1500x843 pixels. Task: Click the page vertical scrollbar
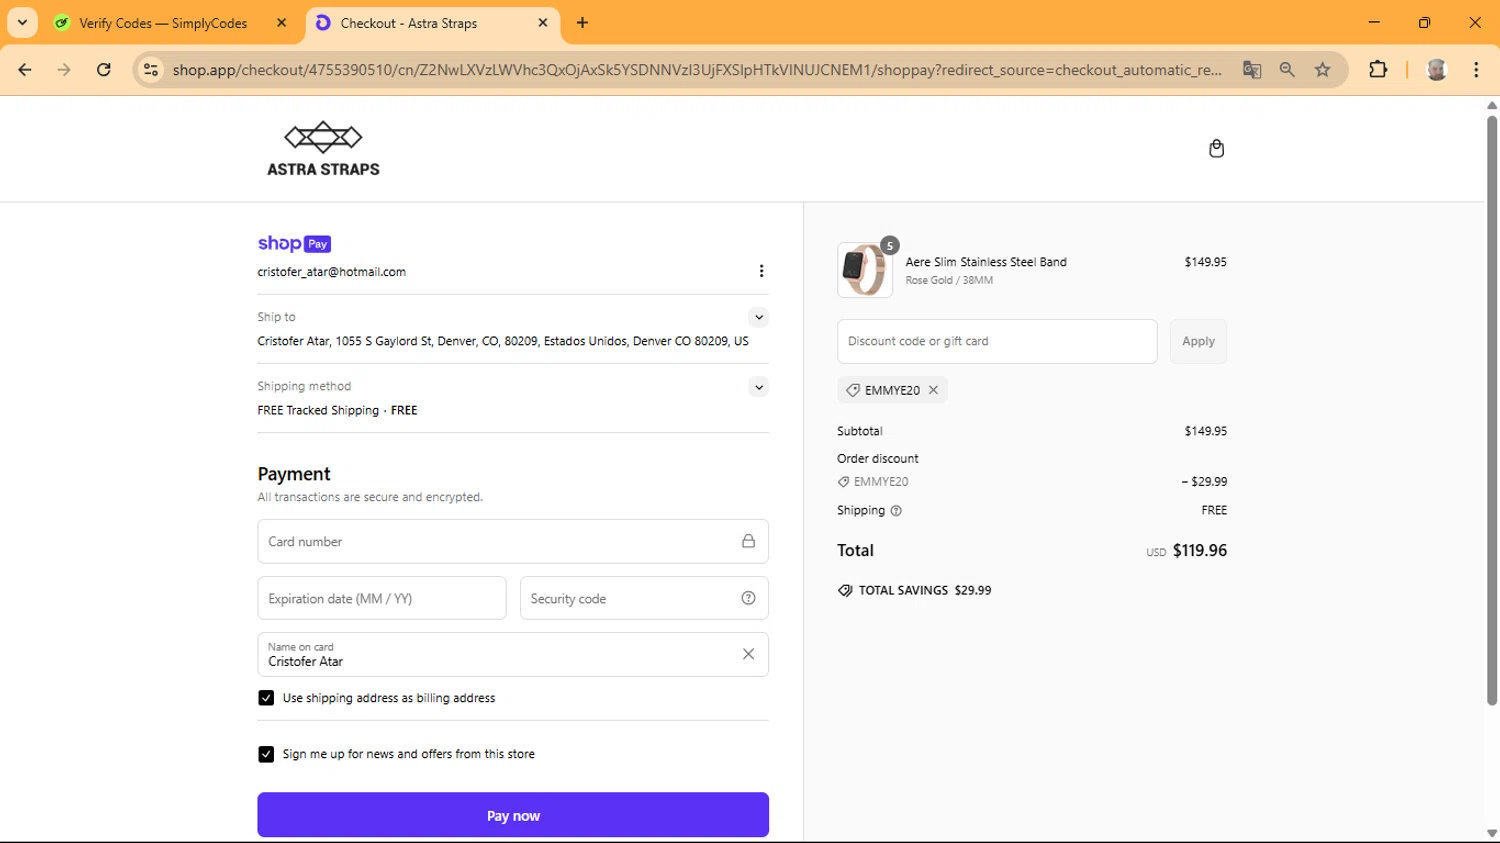tap(1491, 410)
